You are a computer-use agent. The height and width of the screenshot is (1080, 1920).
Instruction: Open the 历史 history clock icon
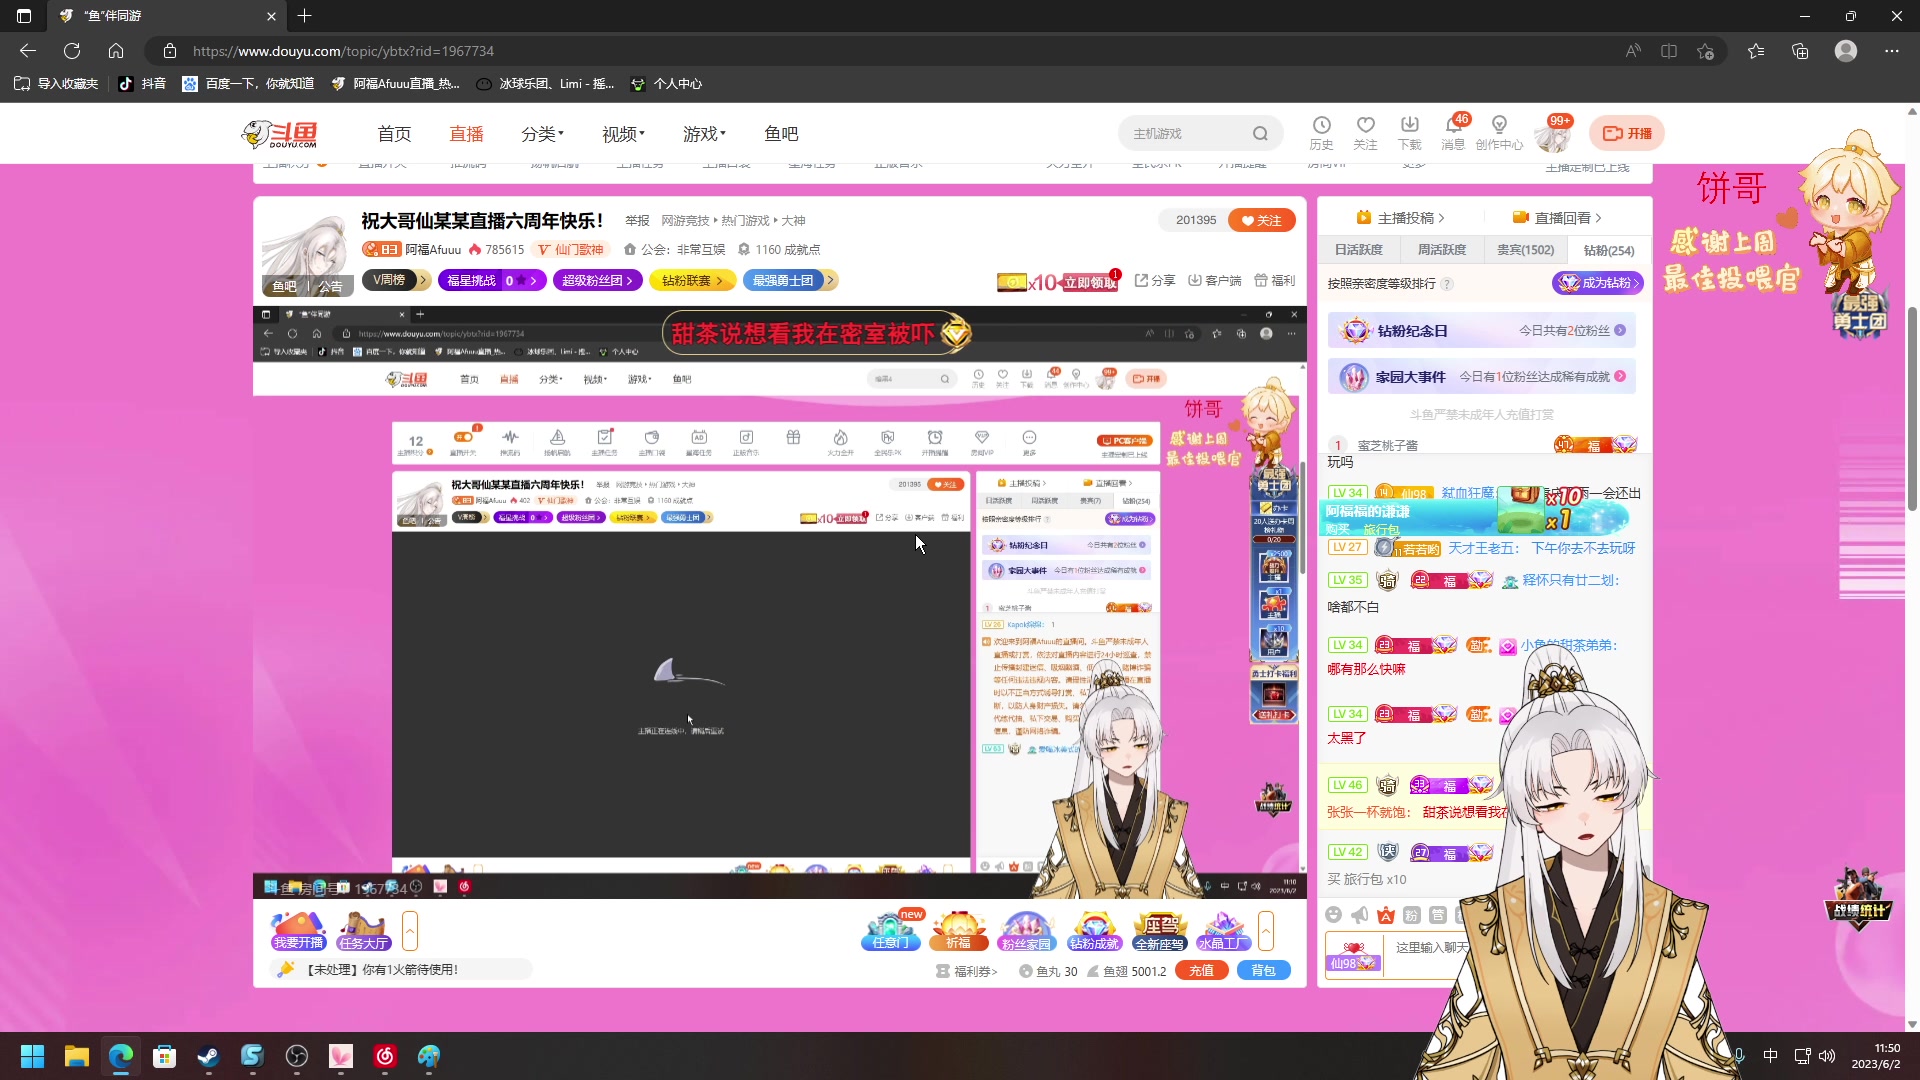(1321, 132)
